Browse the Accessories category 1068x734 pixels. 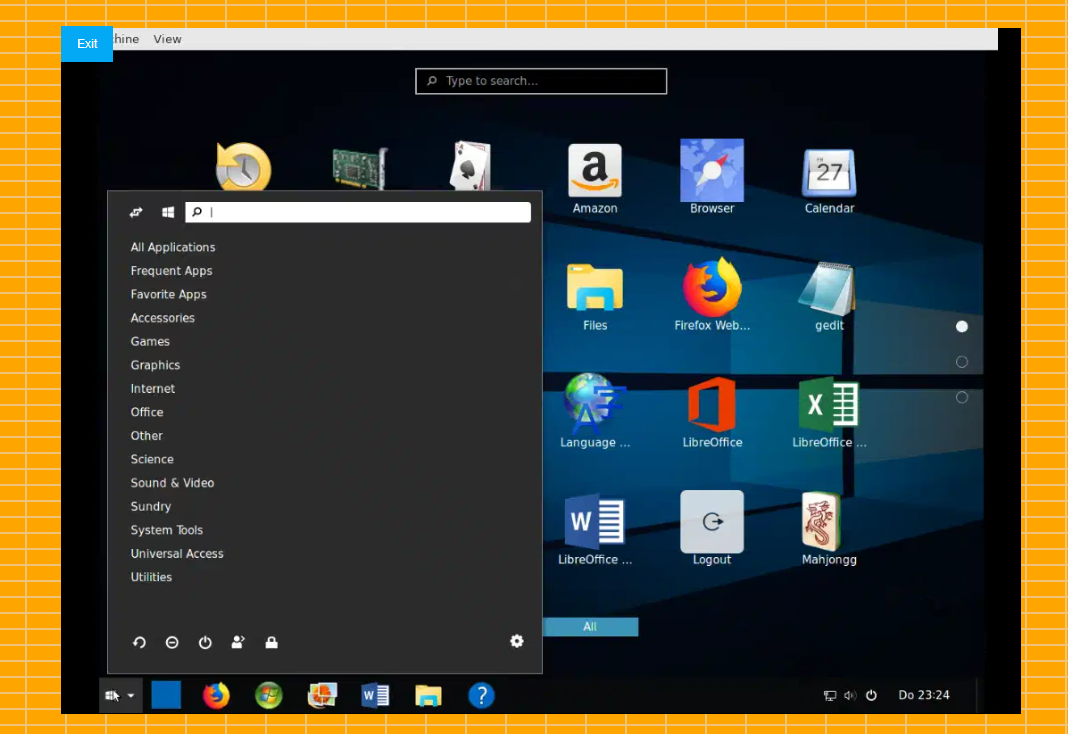coord(163,318)
